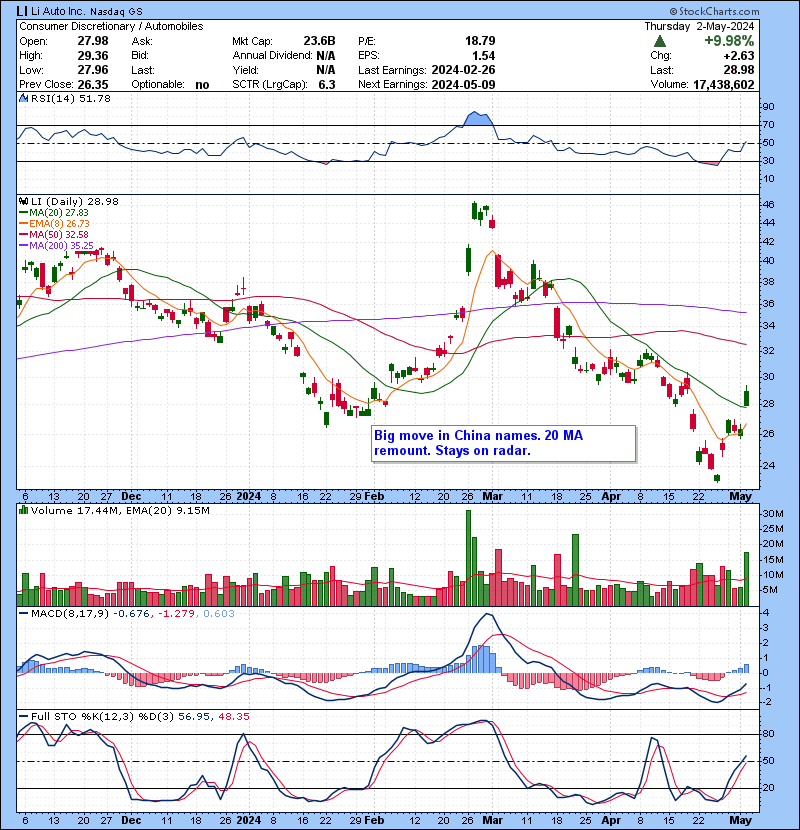Click the MA(200) 35.25 legend entry

(x=56, y=246)
